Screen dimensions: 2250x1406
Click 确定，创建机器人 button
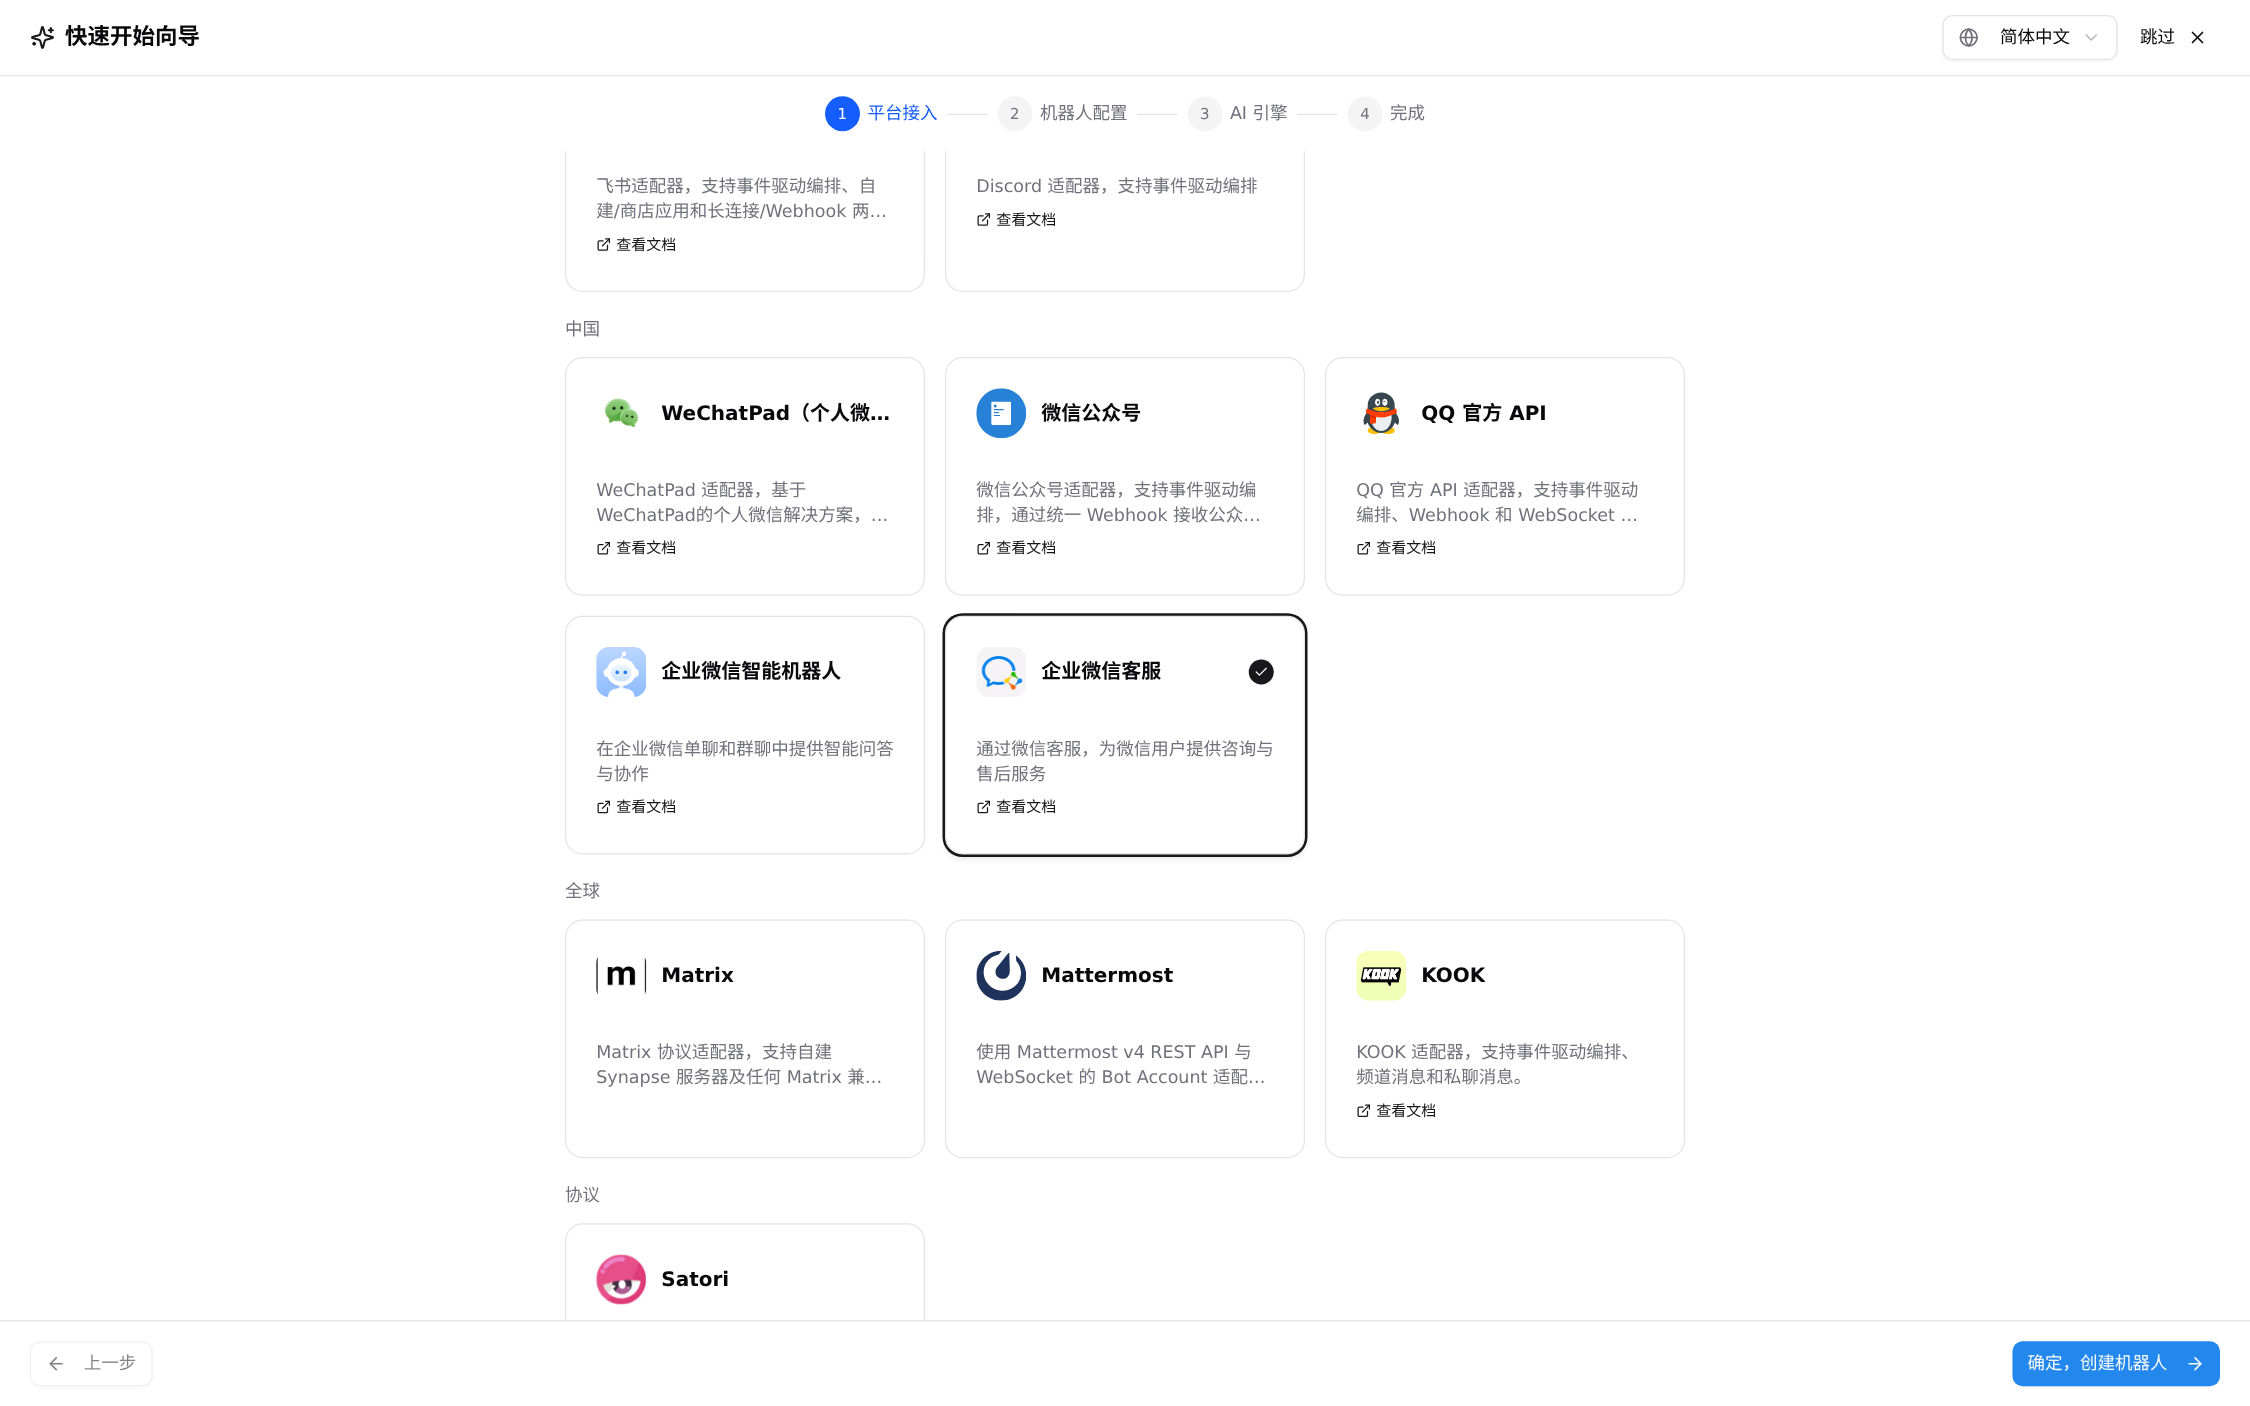tap(2116, 1364)
